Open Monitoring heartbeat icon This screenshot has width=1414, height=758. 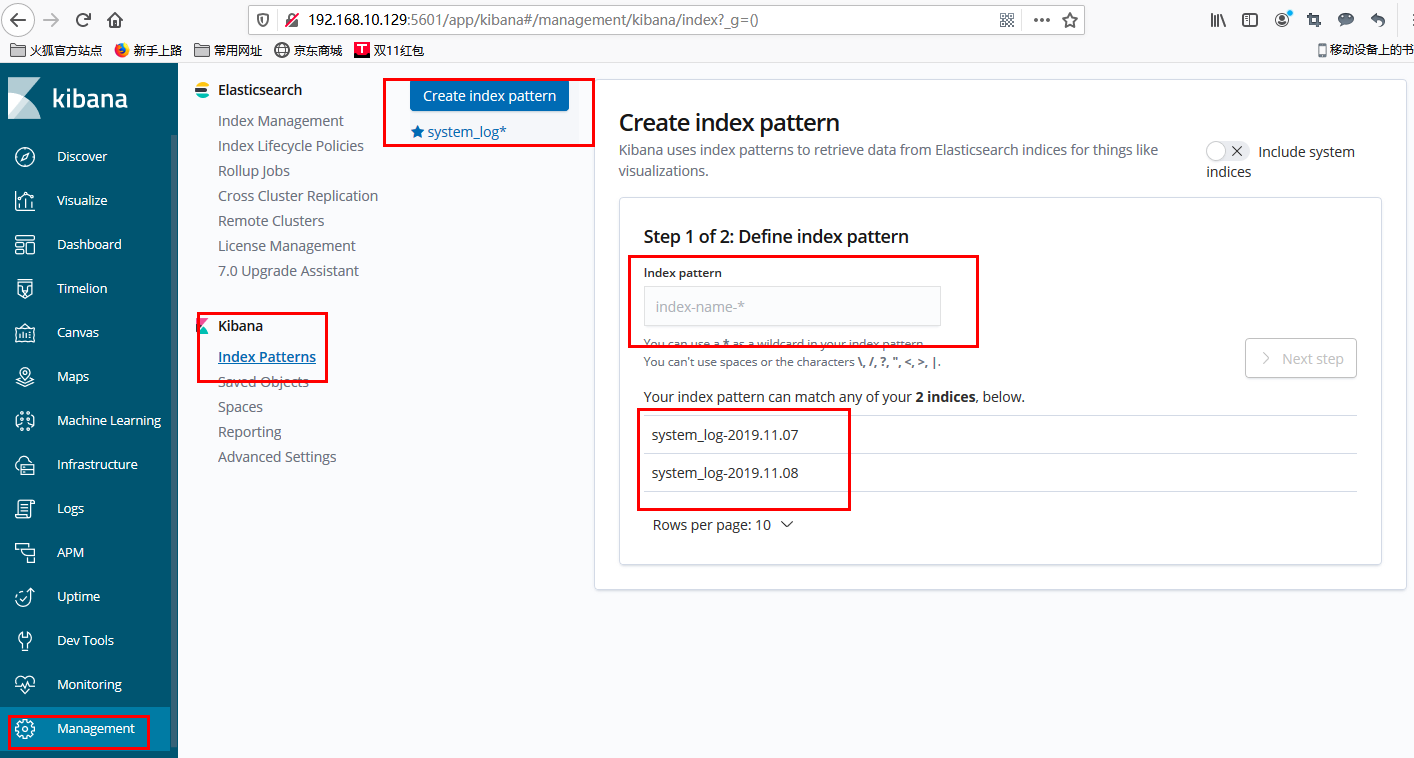point(26,685)
